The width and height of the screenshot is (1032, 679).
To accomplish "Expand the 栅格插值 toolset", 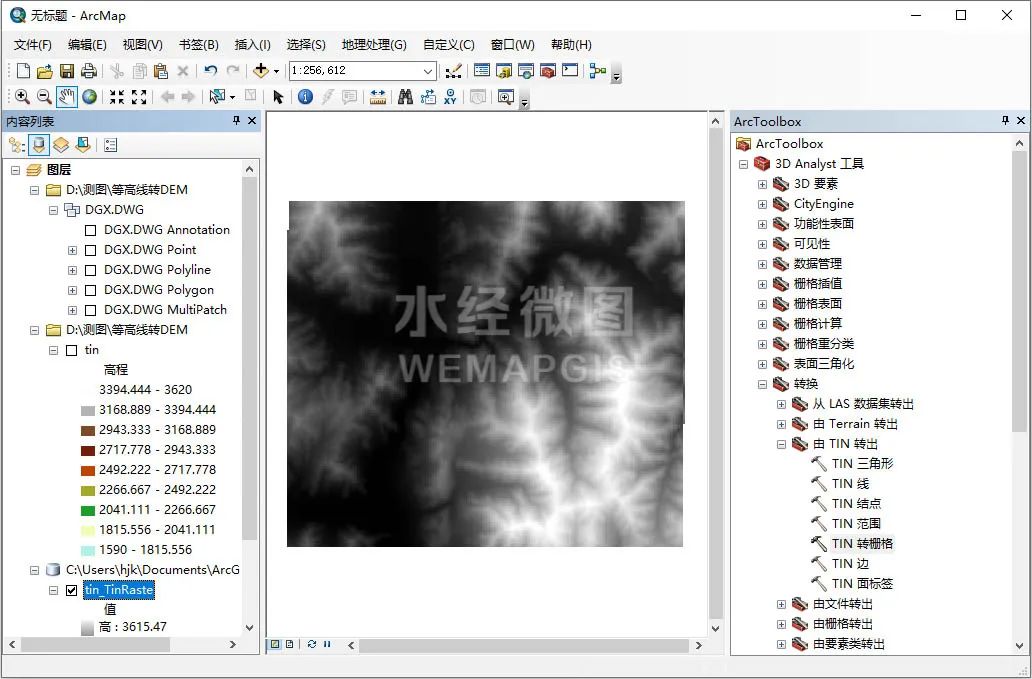I will pos(762,284).
